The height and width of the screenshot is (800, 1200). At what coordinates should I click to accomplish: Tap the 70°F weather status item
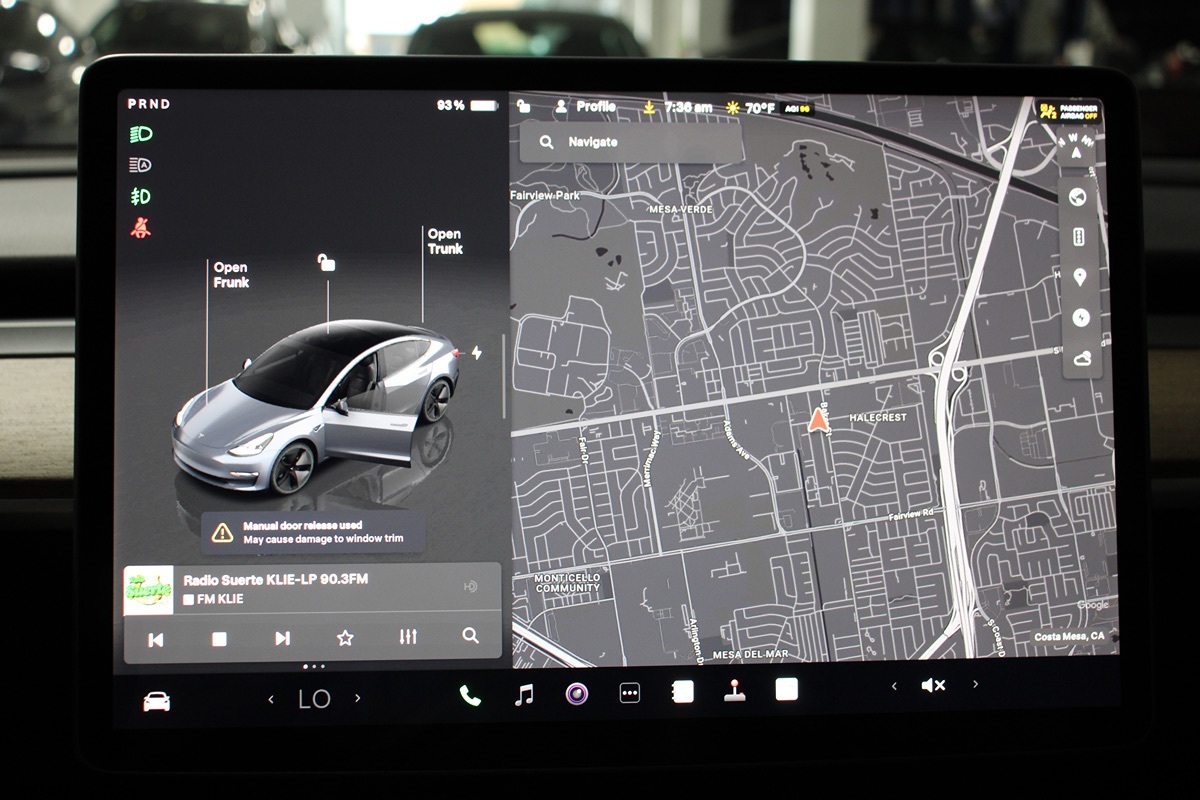point(751,107)
